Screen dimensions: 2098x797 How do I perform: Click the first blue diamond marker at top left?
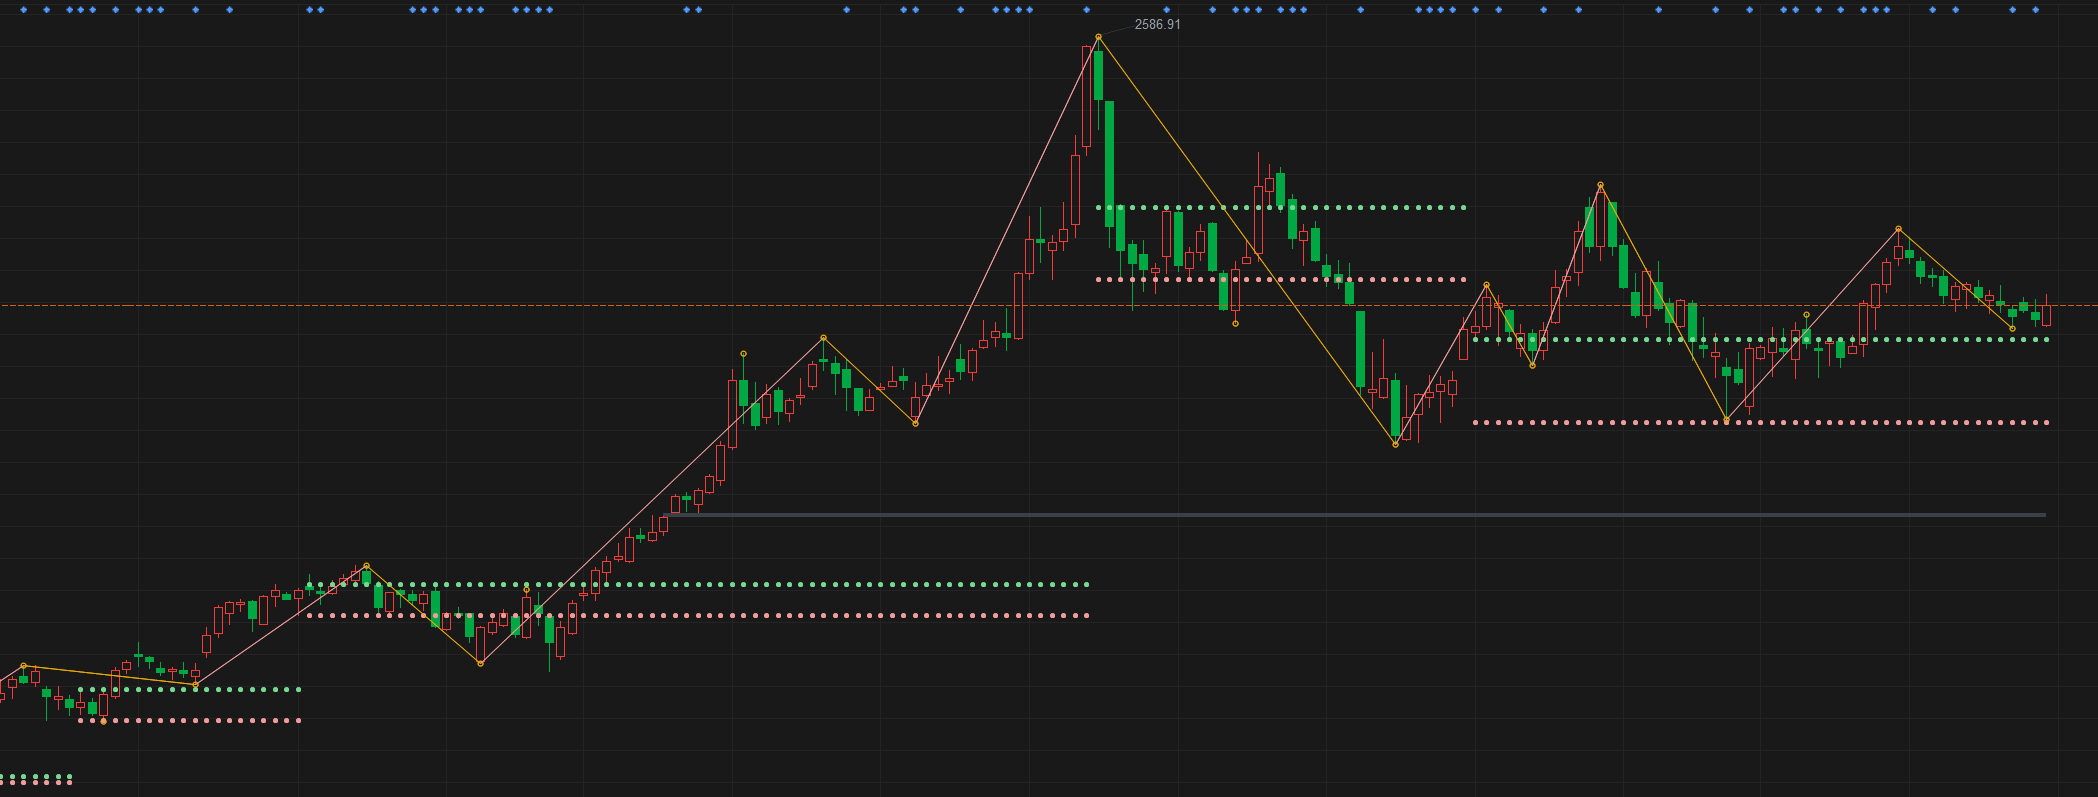click(22, 10)
